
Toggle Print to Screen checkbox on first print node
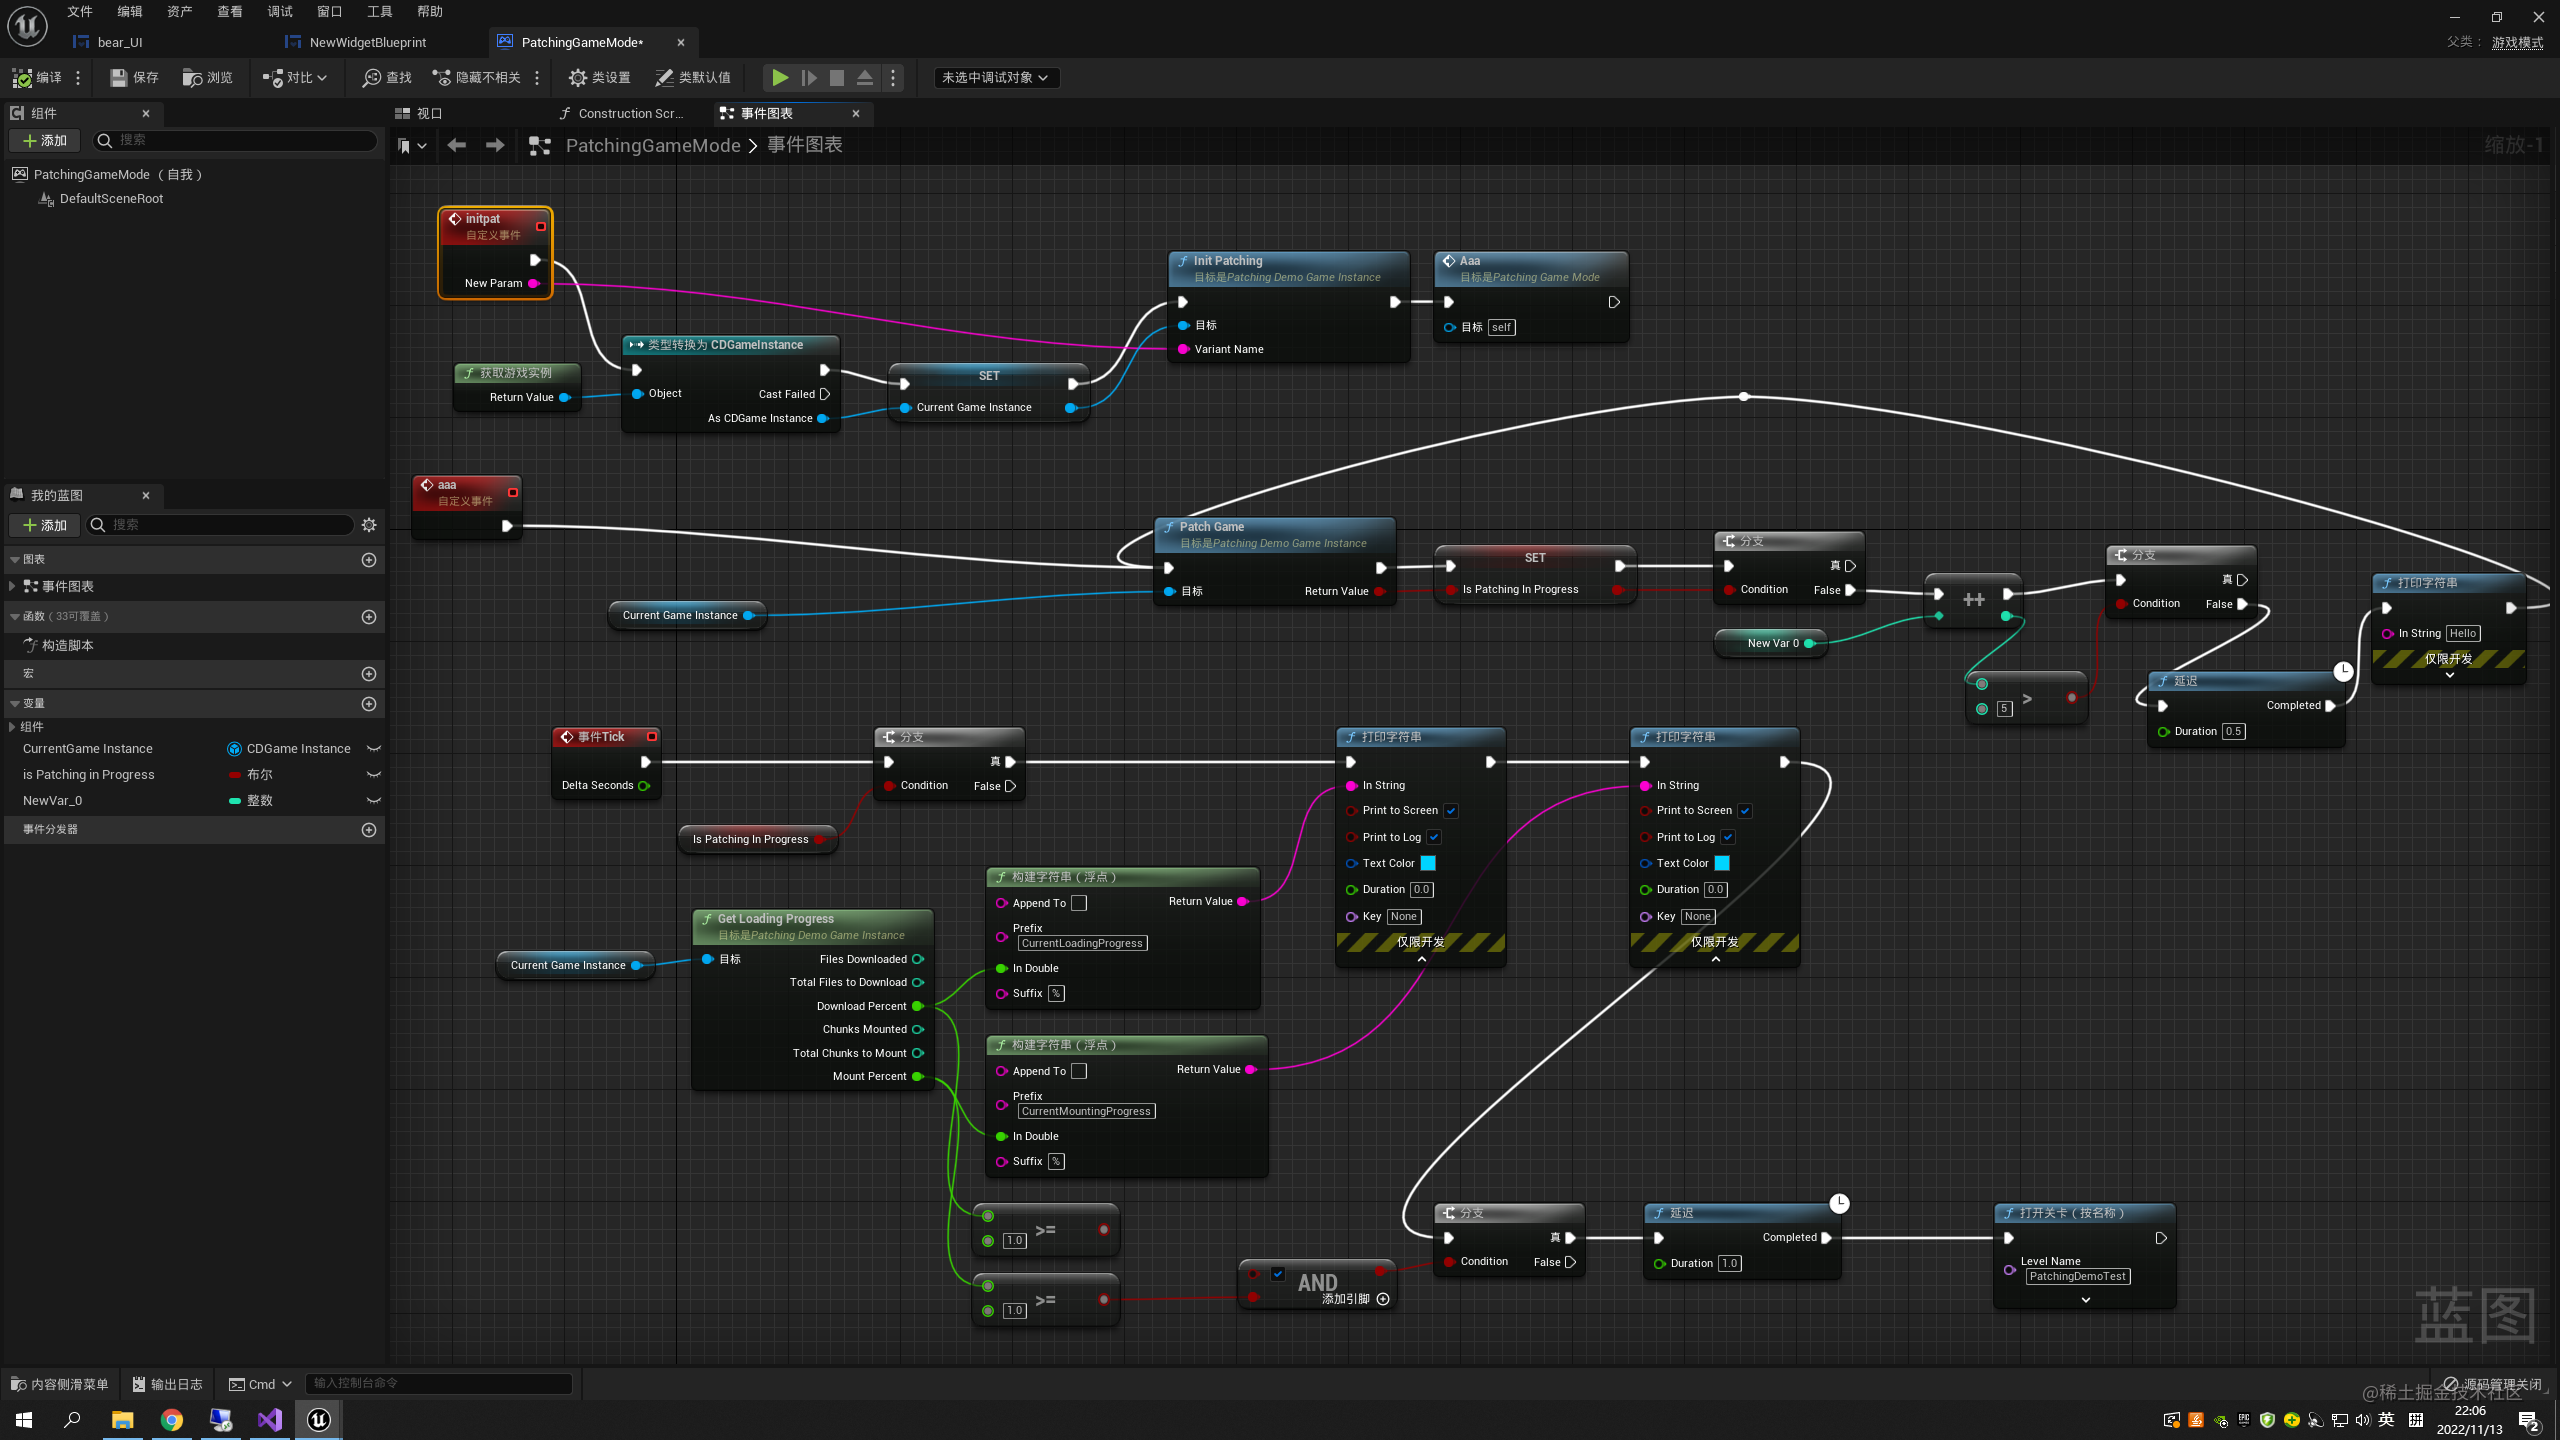pyautogui.click(x=1451, y=811)
